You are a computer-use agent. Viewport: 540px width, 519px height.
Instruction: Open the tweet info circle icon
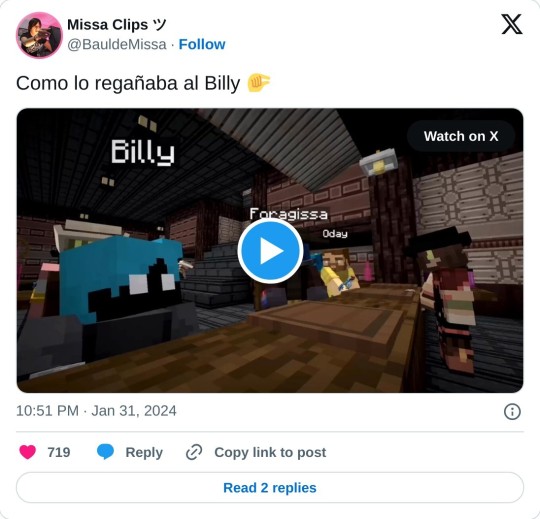click(x=512, y=412)
